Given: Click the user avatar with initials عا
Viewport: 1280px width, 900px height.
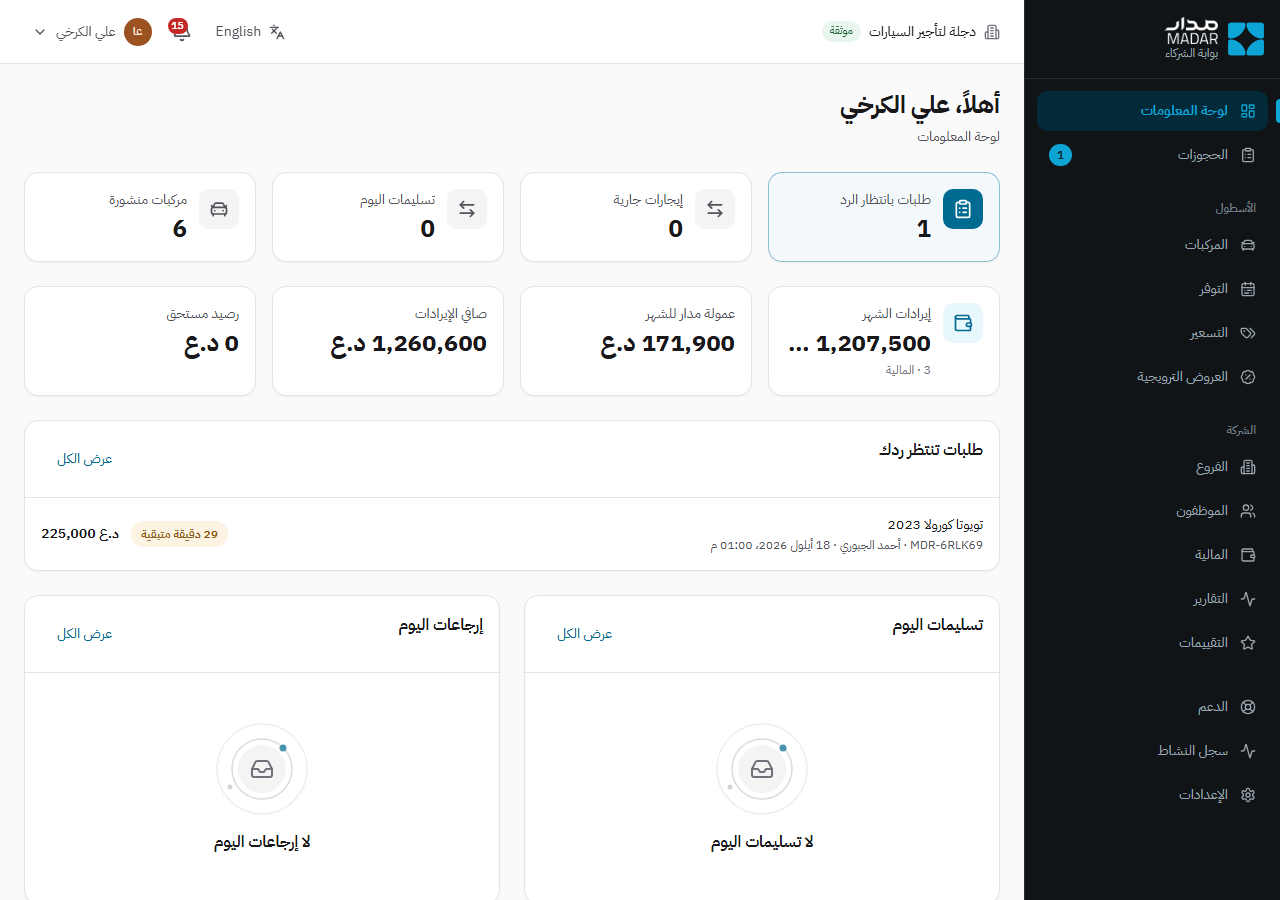Looking at the screenshot, I should [138, 32].
